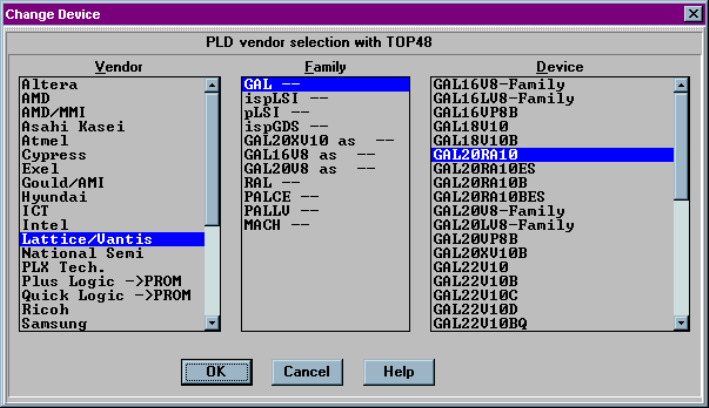Select Plus Logic ->PROM vendor
This screenshot has width=709, height=408.
(x=112, y=281)
